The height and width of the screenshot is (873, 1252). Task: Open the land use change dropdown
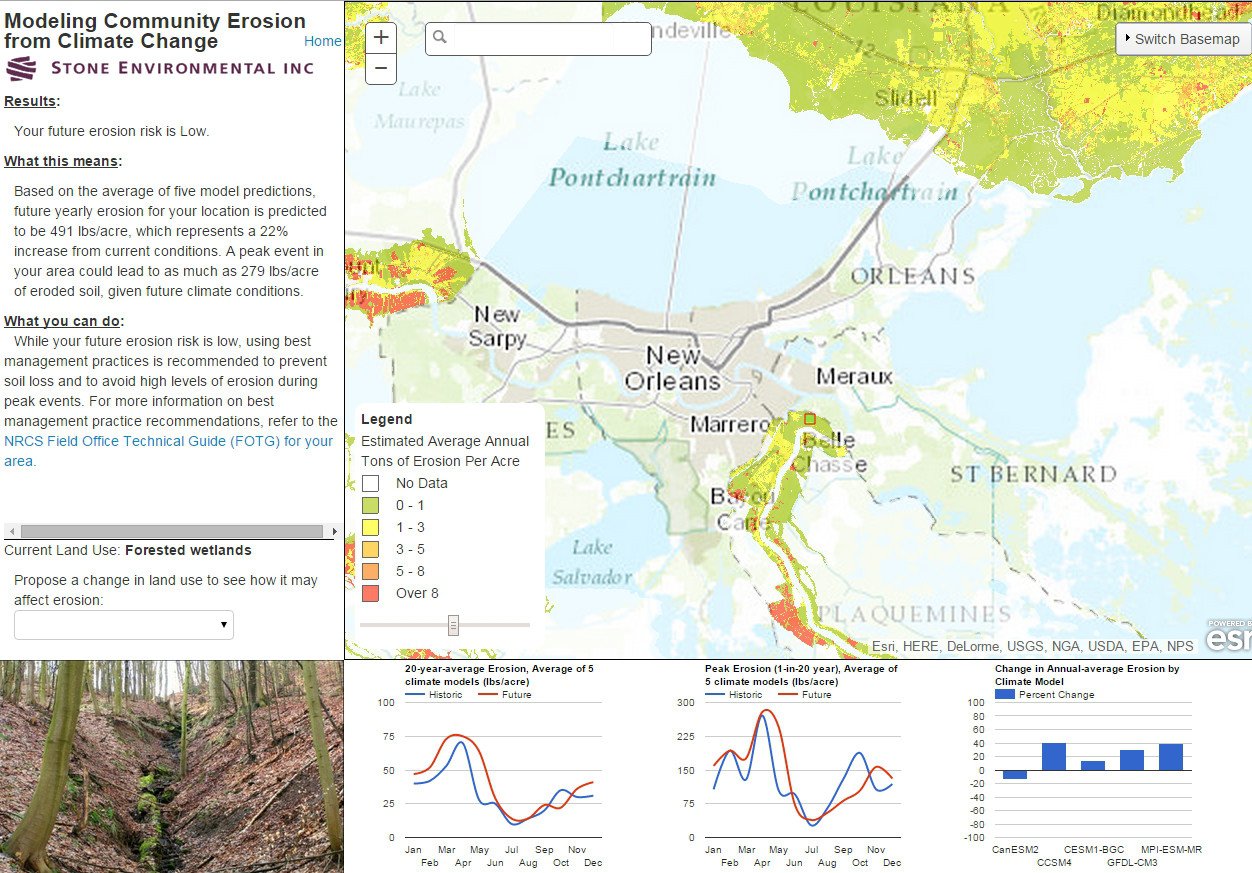tap(124, 625)
